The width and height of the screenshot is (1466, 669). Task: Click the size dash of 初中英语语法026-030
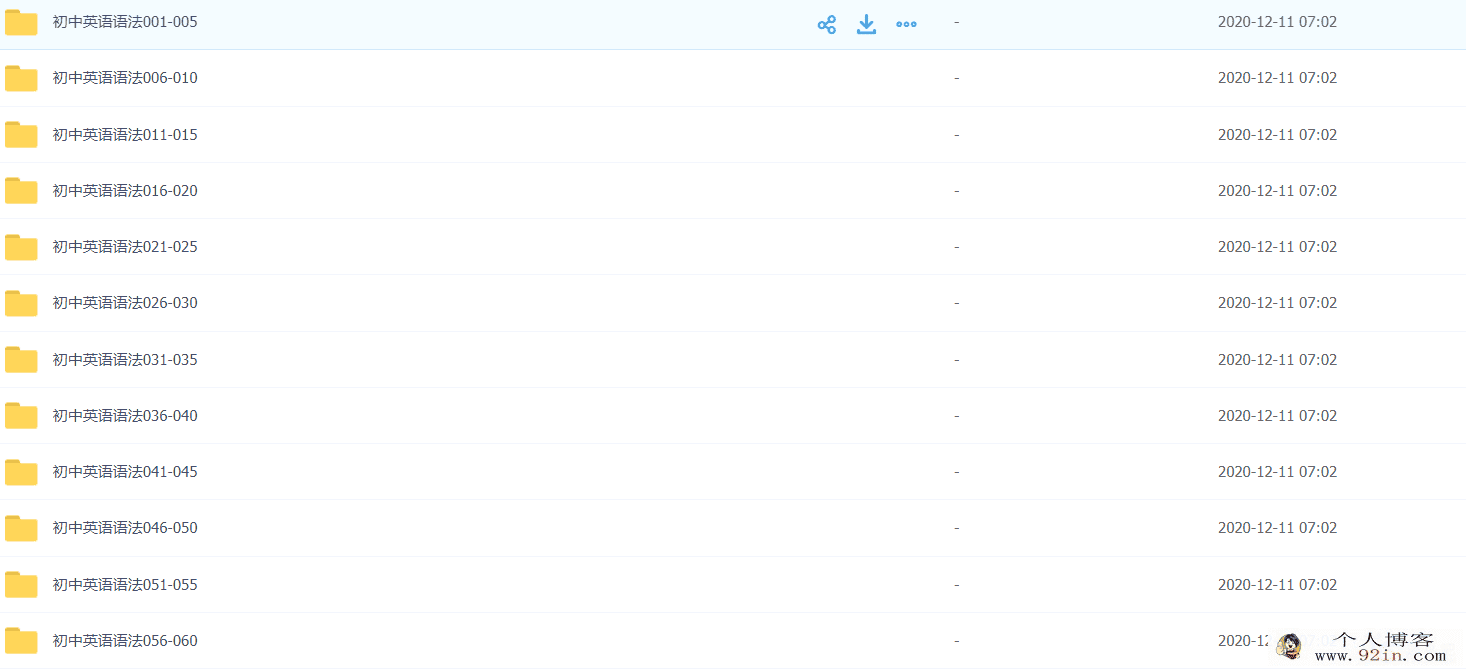(x=957, y=303)
